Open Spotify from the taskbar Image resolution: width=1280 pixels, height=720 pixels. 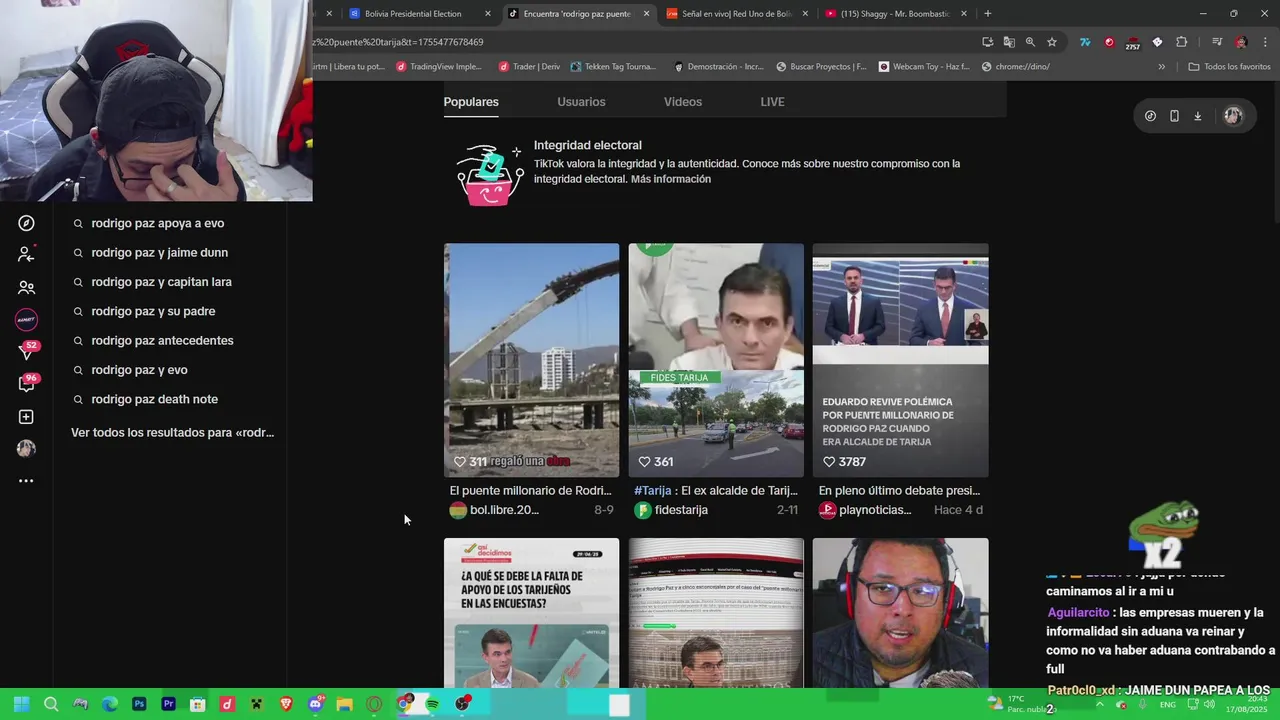[x=432, y=704]
